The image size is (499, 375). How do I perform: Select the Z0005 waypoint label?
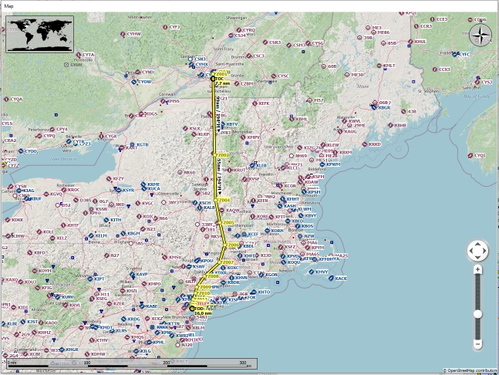[228, 222]
